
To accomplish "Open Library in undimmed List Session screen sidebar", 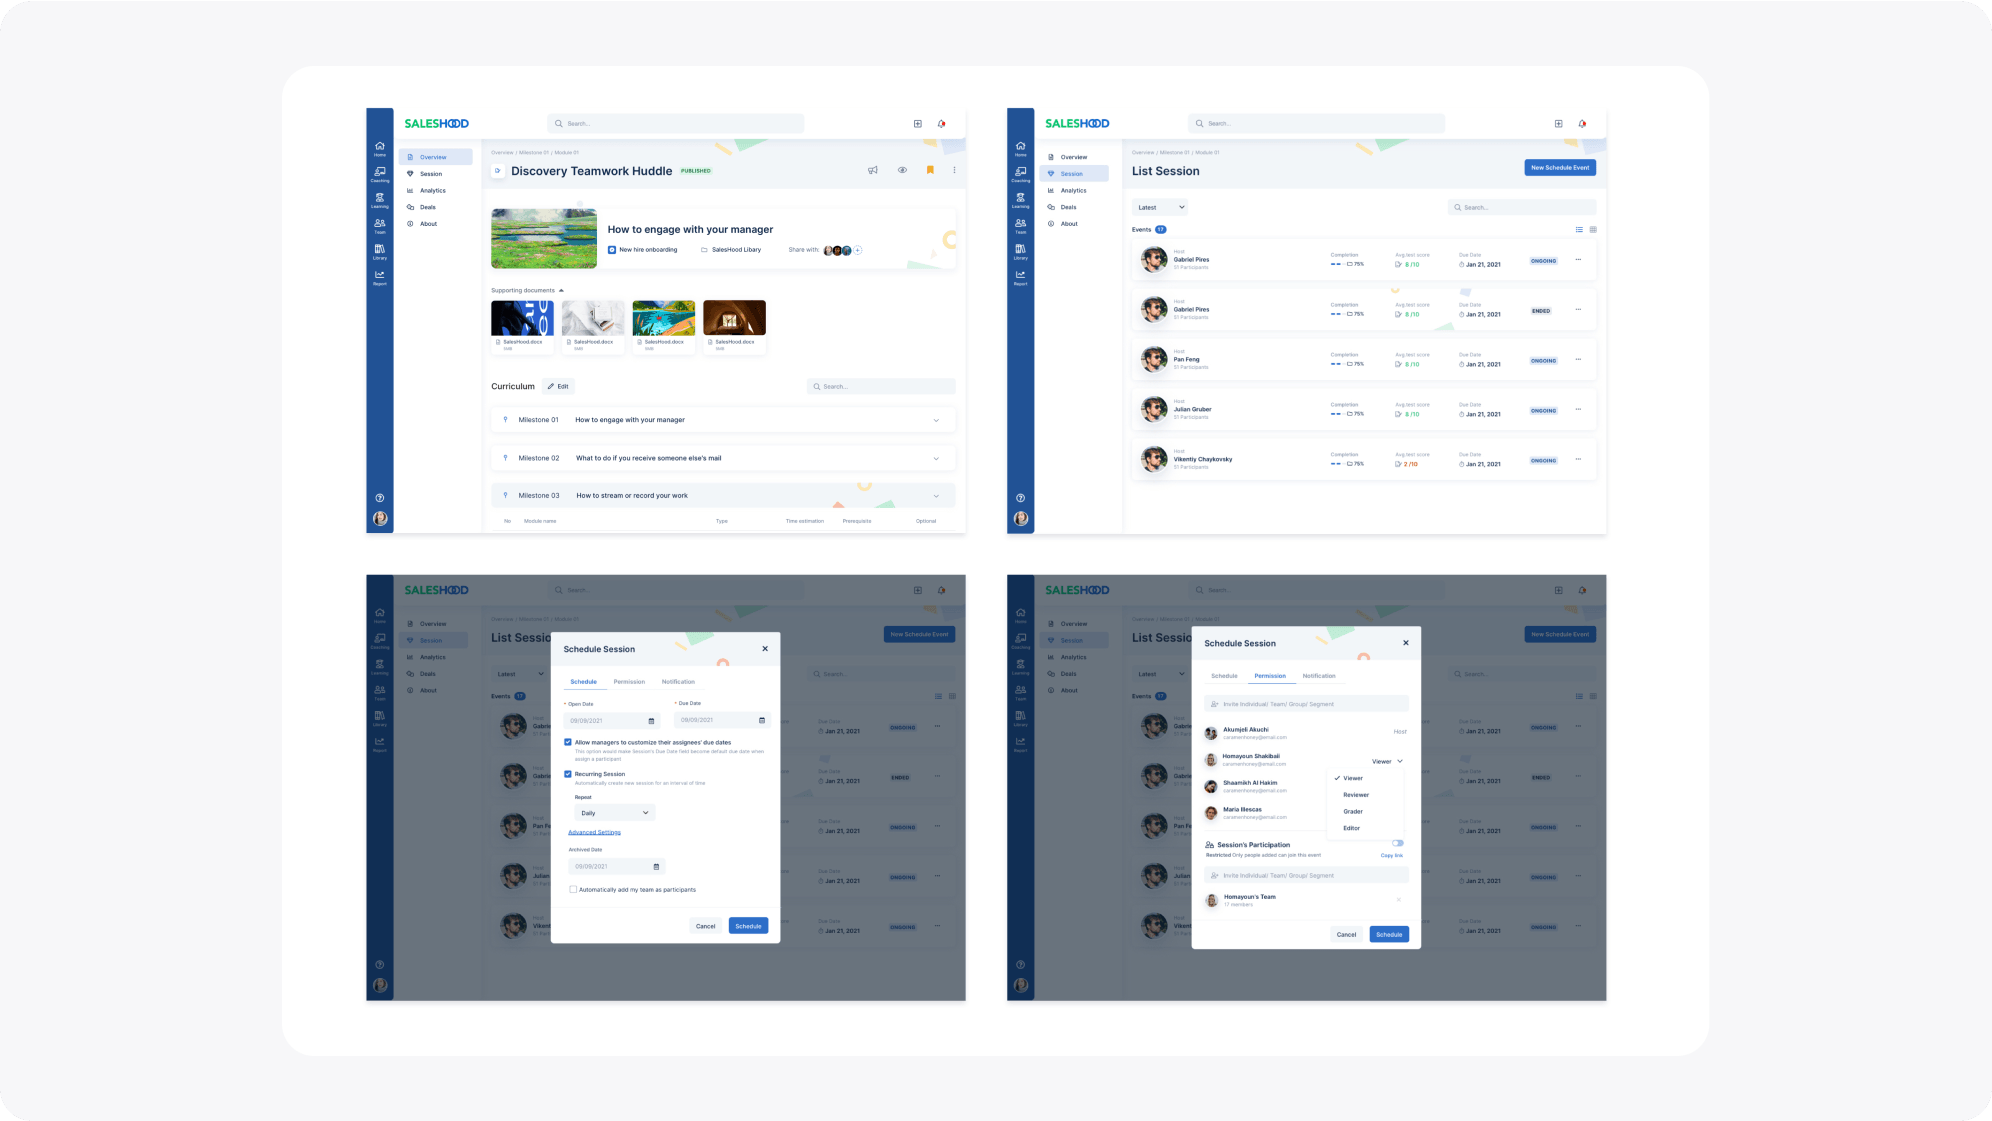I will (x=1020, y=252).
